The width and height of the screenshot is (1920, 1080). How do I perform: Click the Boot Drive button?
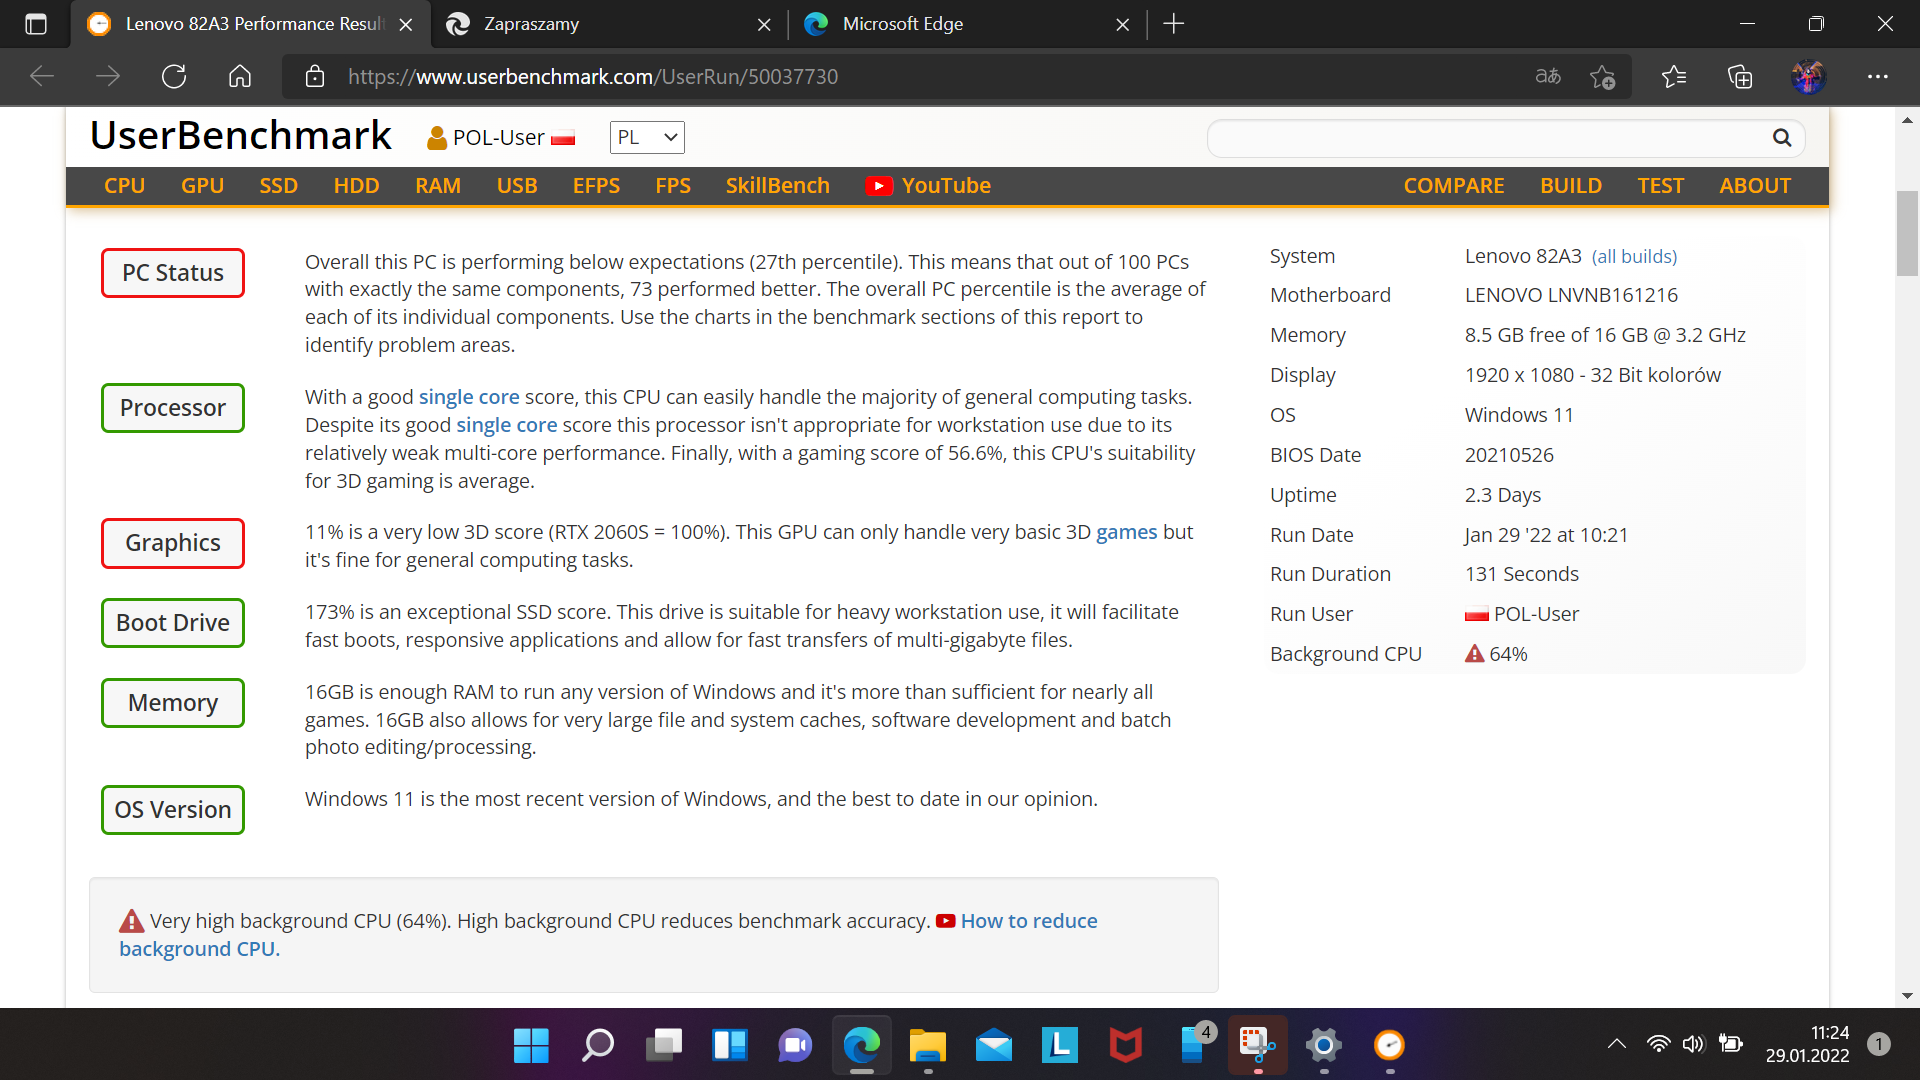pyautogui.click(x=173, y=623)
